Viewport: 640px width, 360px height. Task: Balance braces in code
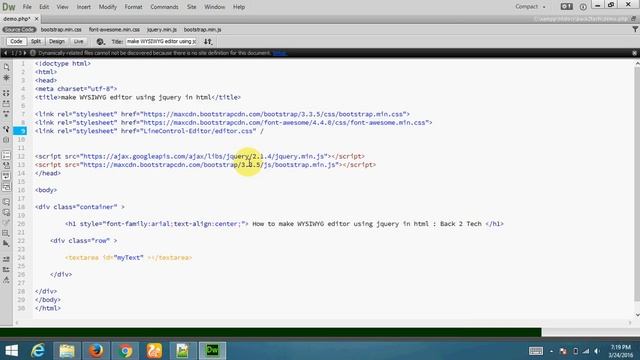(x=6, y=140)
